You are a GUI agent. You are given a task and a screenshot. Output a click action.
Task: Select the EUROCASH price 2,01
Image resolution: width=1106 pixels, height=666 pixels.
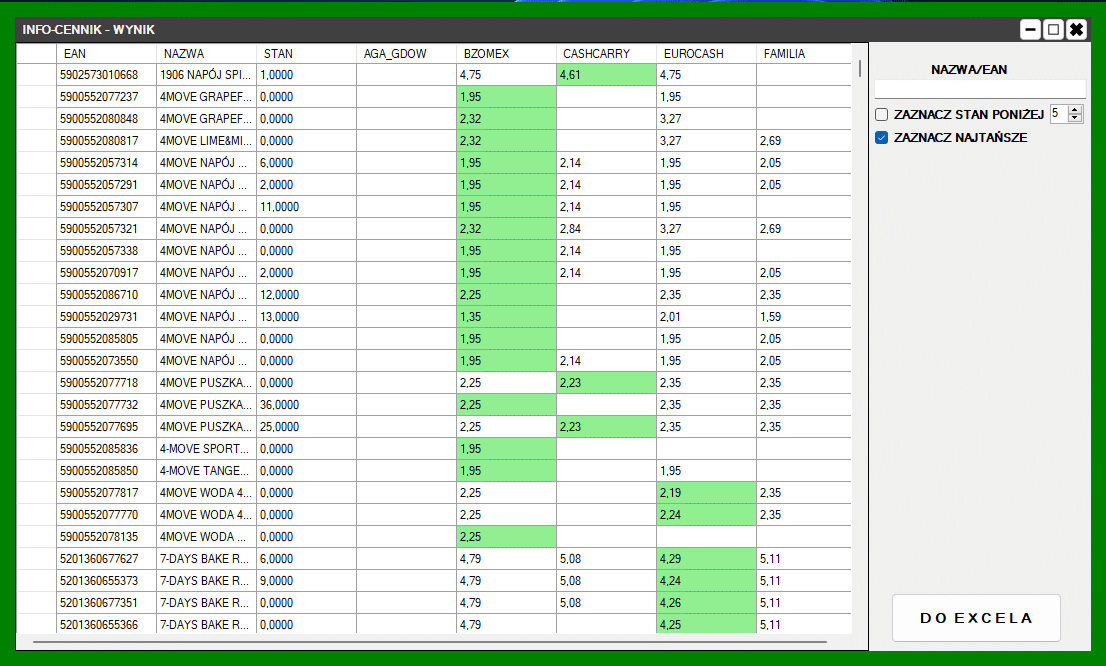[707, 317]
